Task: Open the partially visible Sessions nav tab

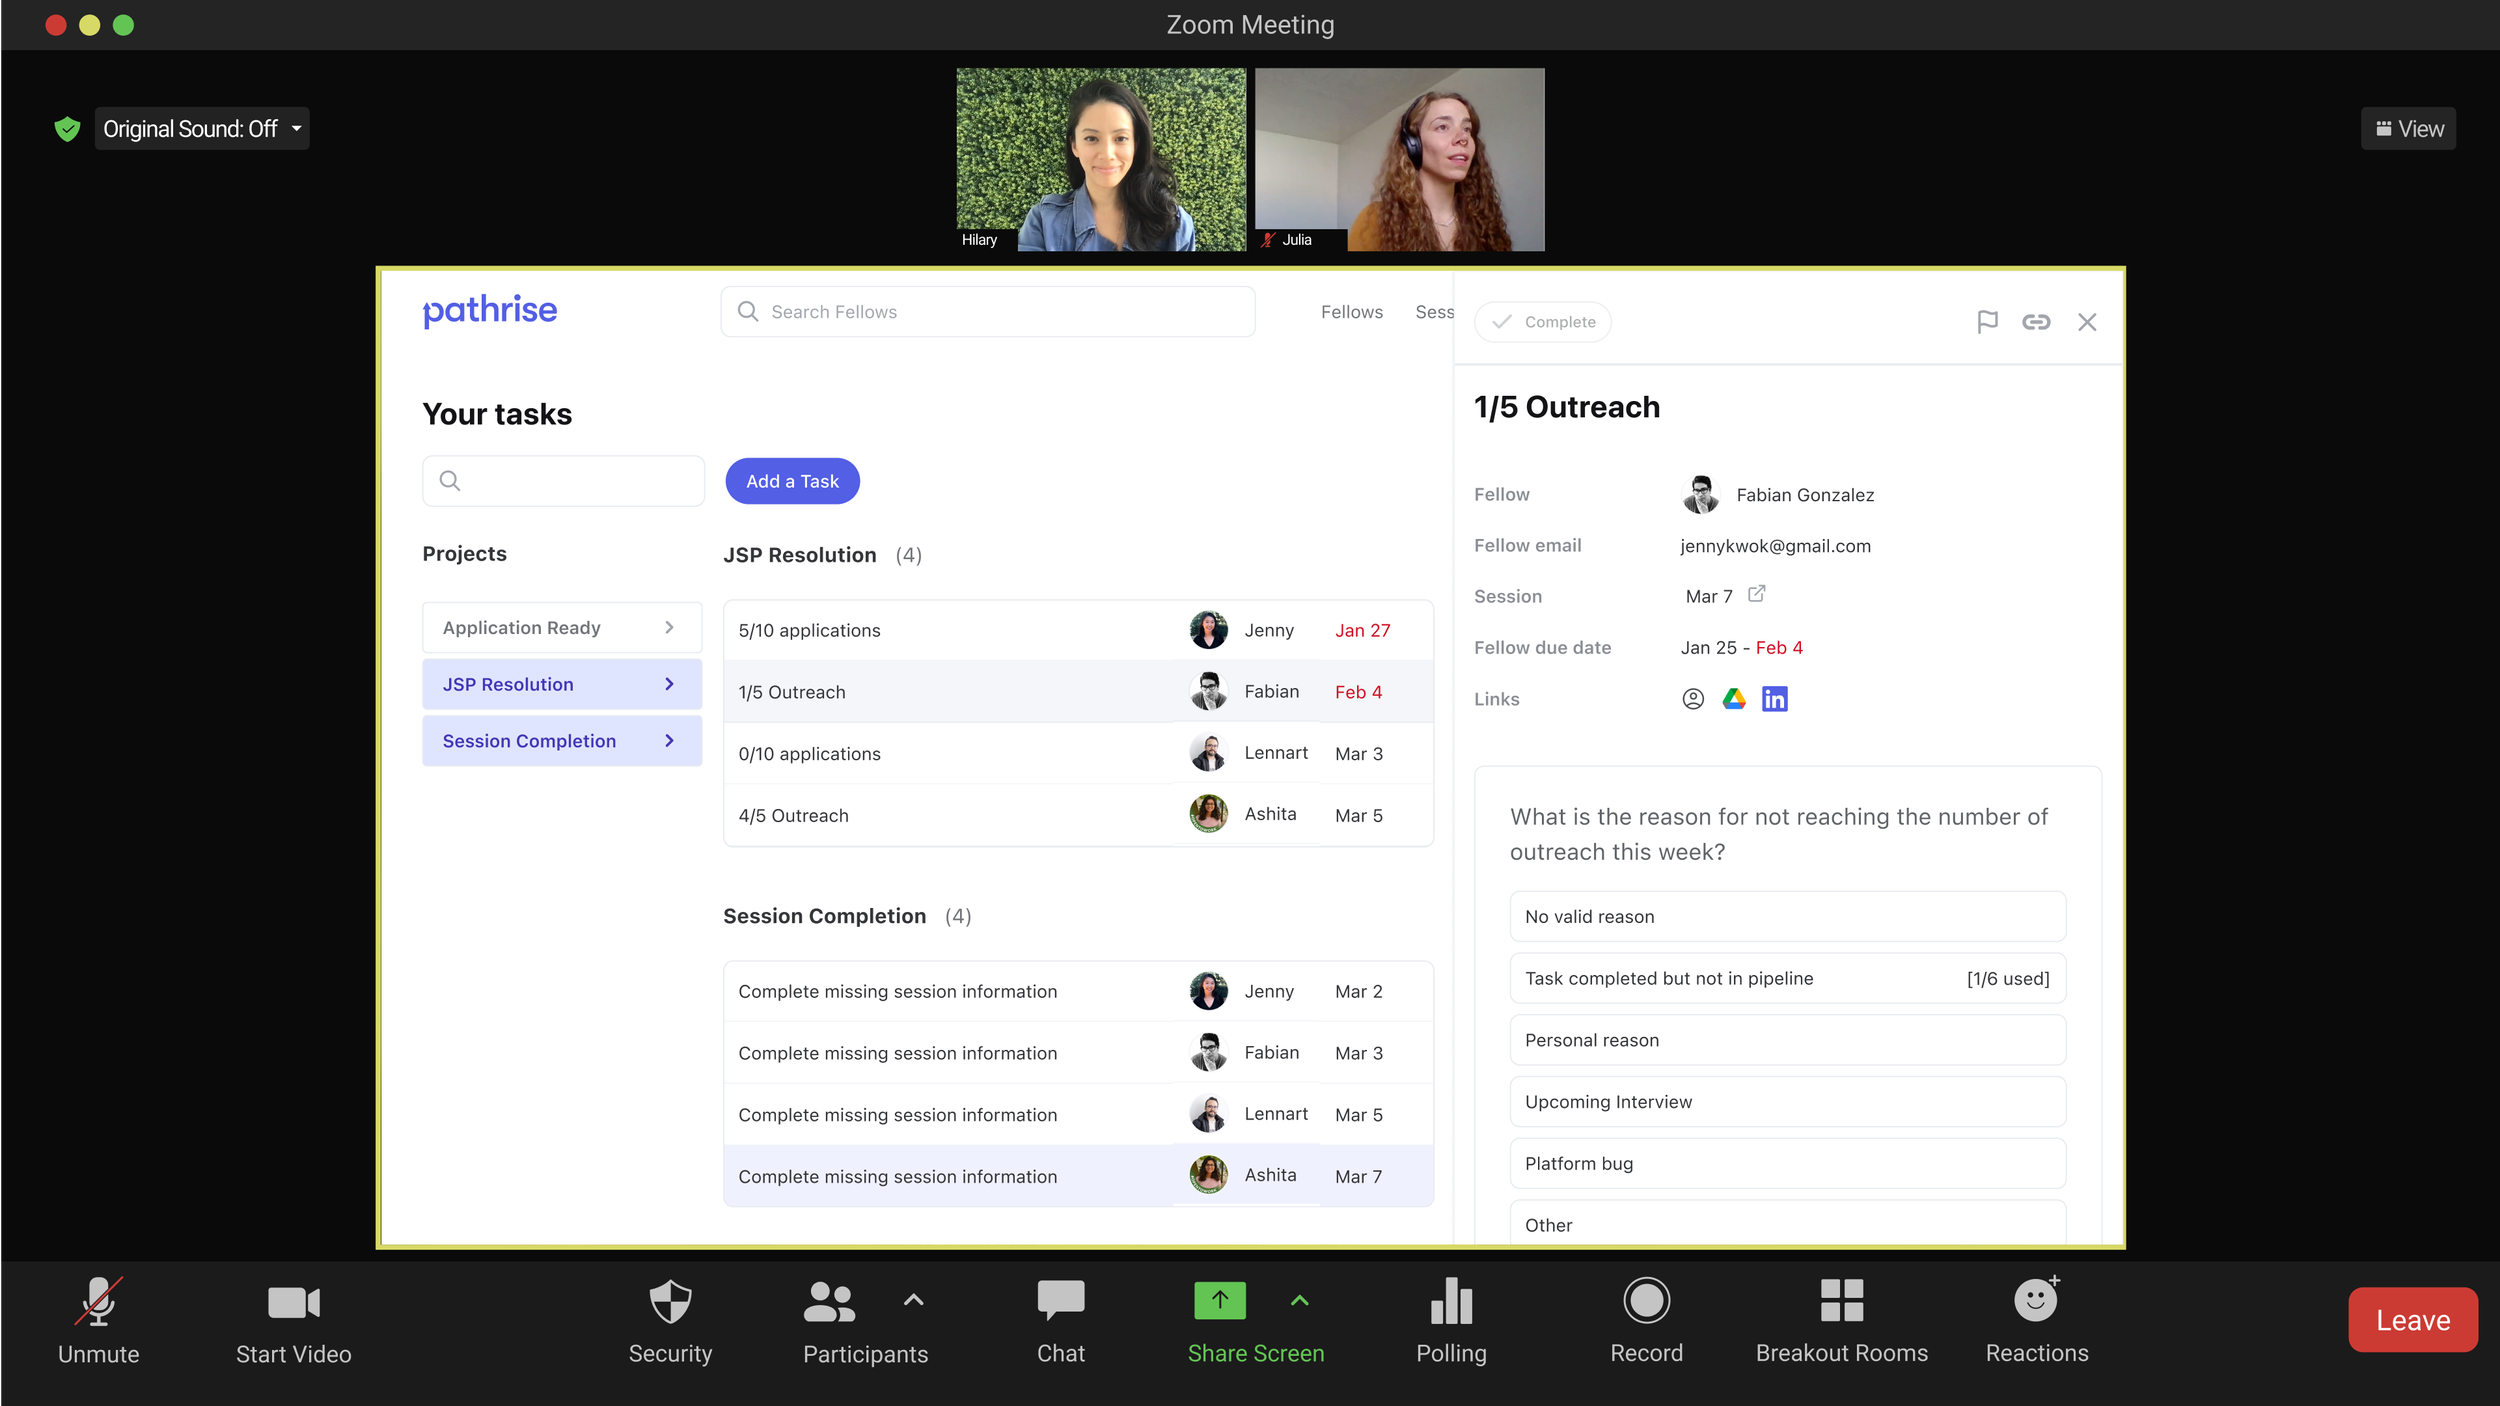Action: [1434, 312]
